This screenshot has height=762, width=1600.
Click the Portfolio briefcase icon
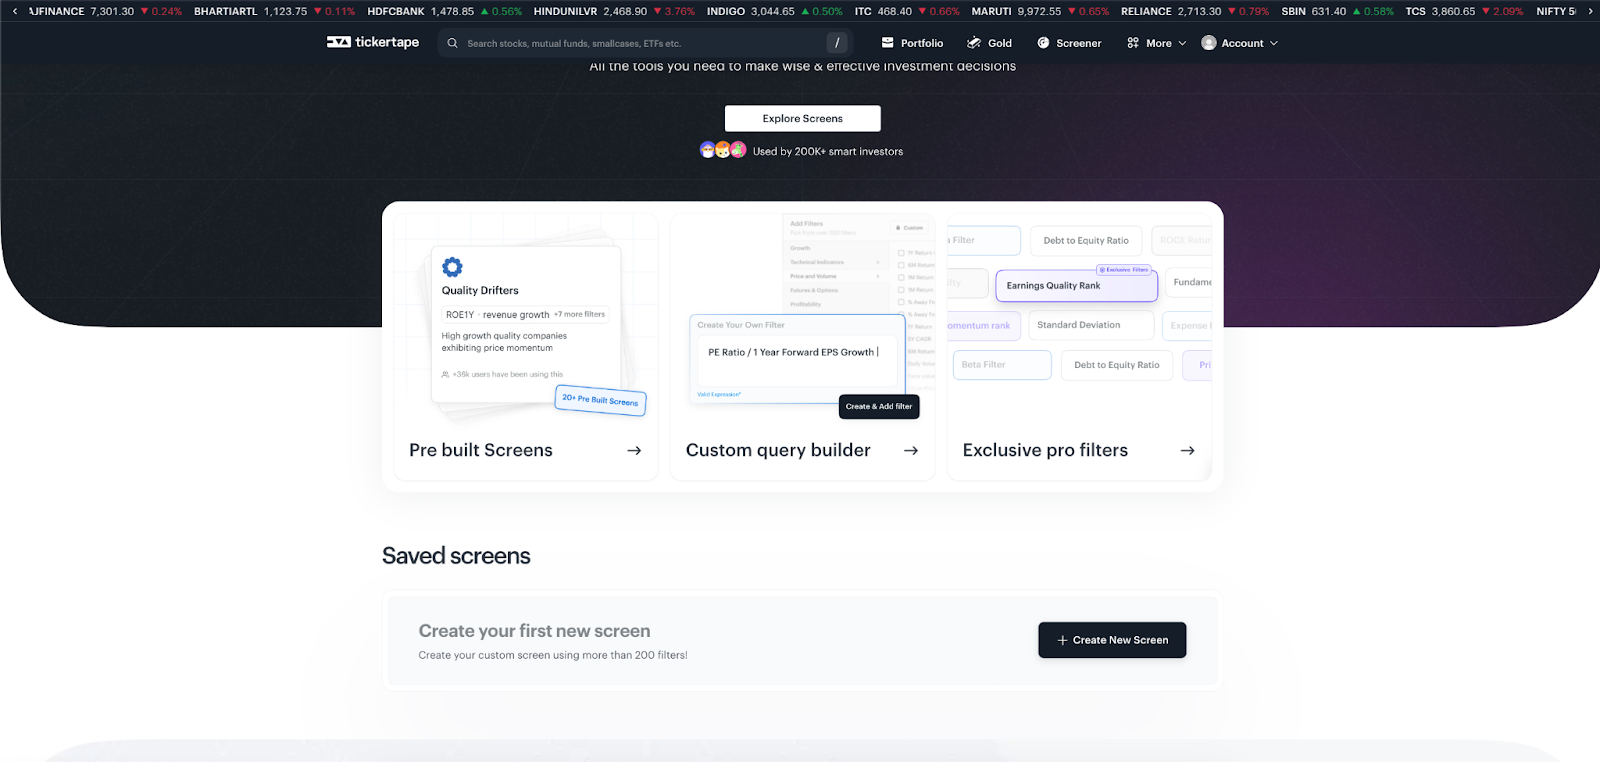pyautogui.click(x=887, y=43)
